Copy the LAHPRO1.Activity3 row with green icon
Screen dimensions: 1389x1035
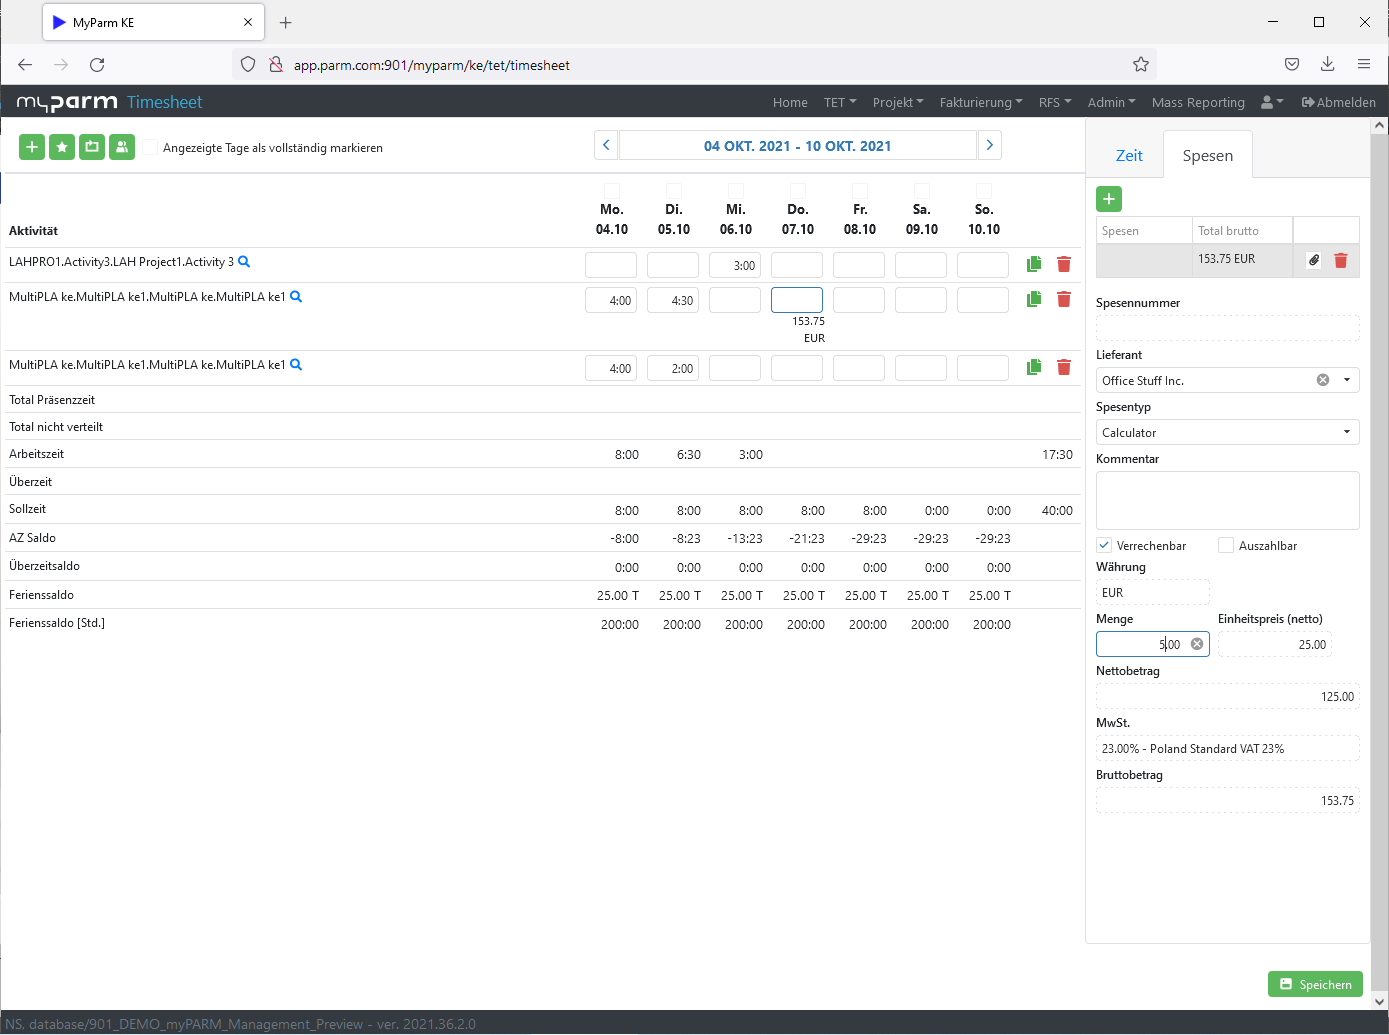coord(1034,264)
